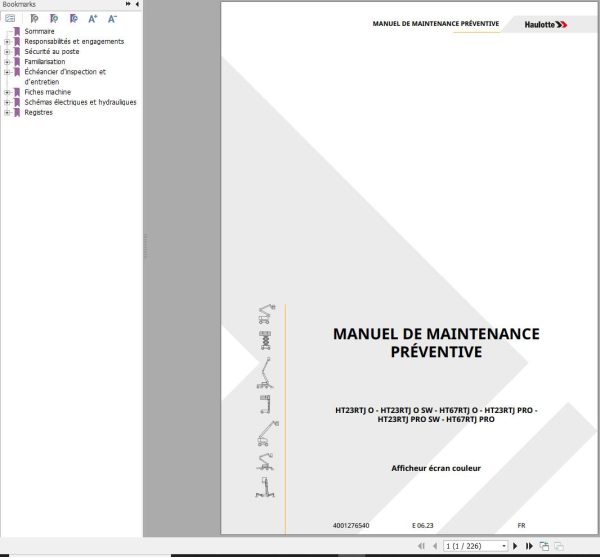The width and height of the screenshot is (600, 557).
Task: Go to the next page
Action: [515, 546]
